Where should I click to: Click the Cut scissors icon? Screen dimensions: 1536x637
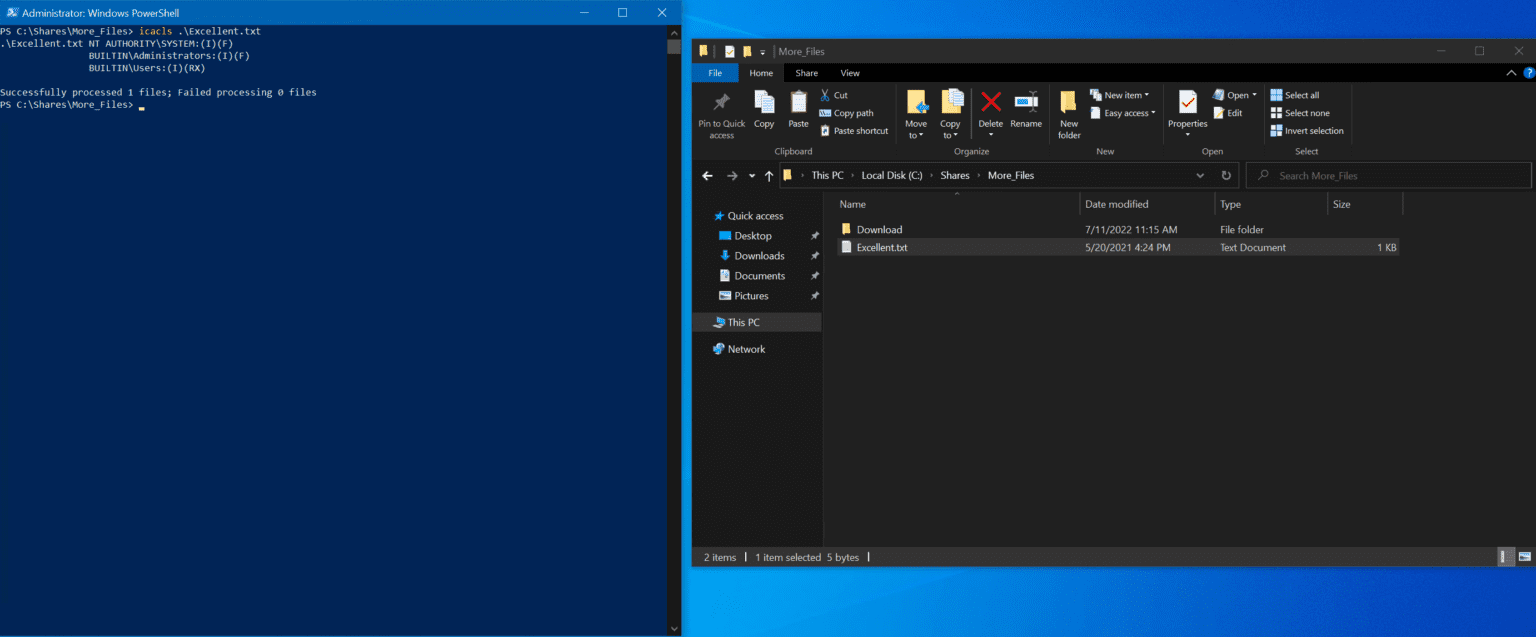(826, 95)
